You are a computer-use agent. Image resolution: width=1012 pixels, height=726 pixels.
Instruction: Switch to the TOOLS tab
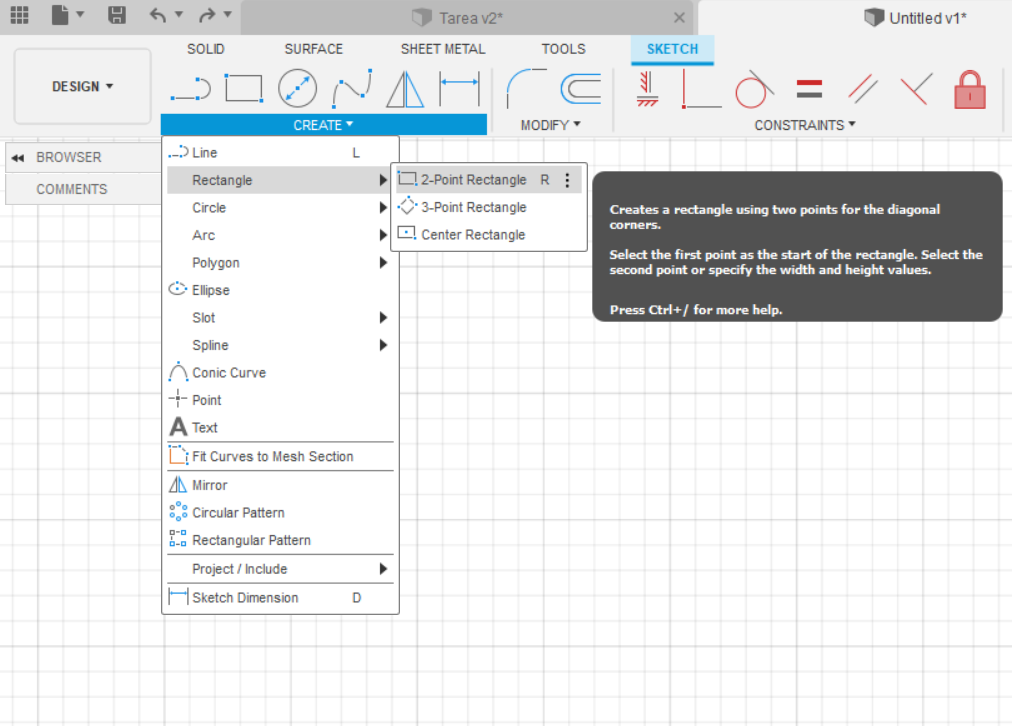tap(563, 49)
